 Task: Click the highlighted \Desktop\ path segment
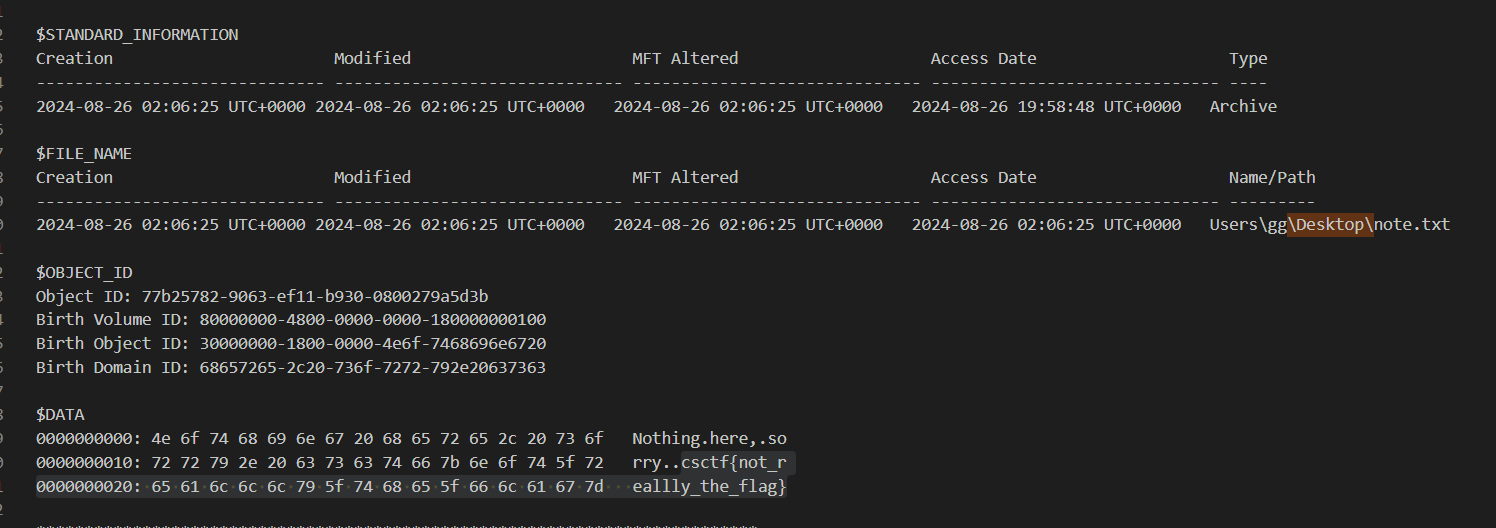(x=1330, y=225)
